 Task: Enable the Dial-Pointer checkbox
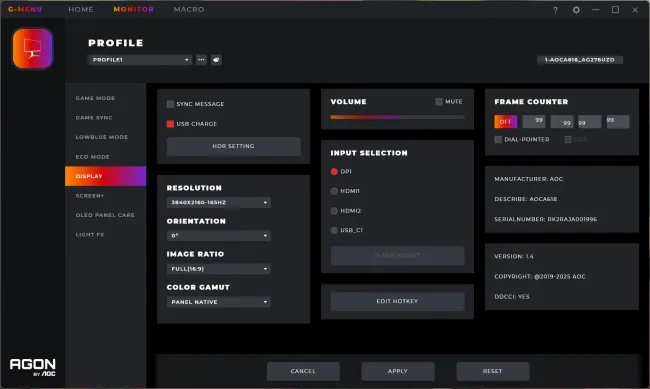pyautogui.click(x=498, y=140)
